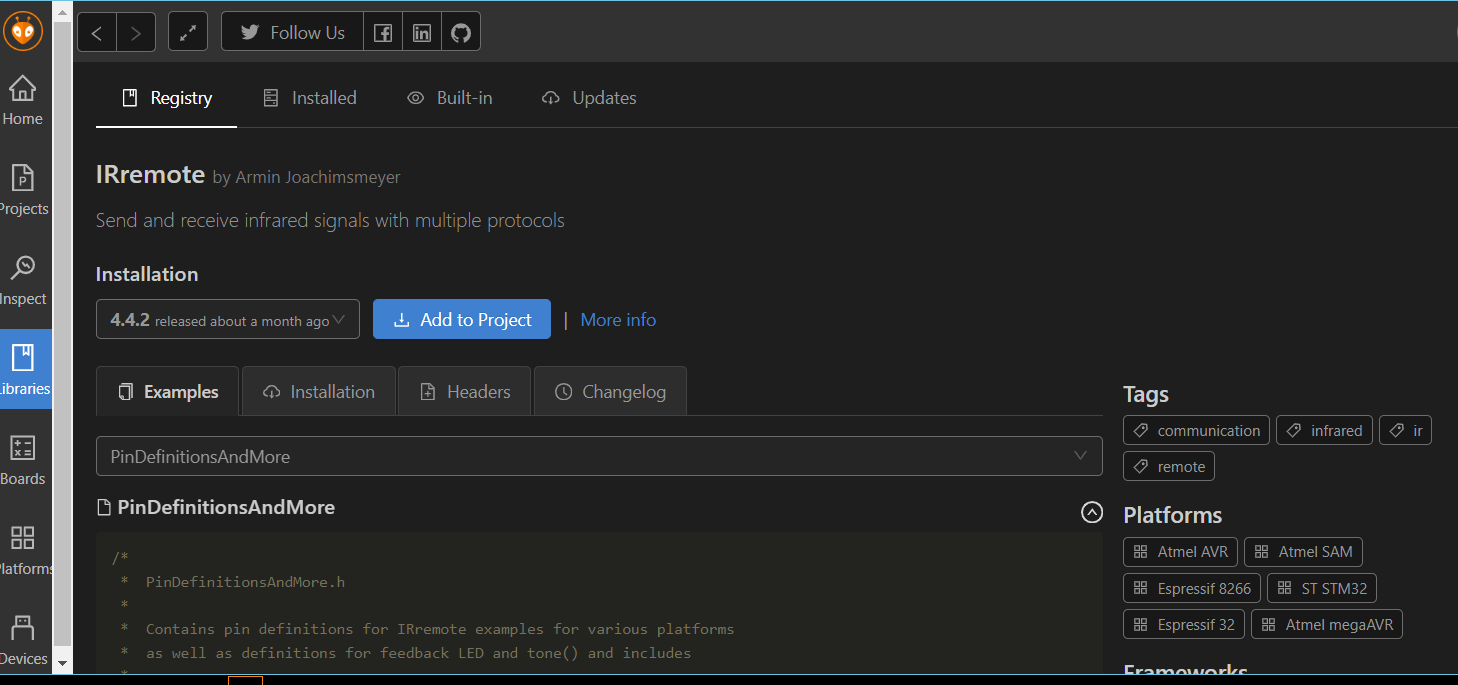The image size is (1458, 685).
Task: Switch to the Built-in tab
Action: [x=449, y=98]
